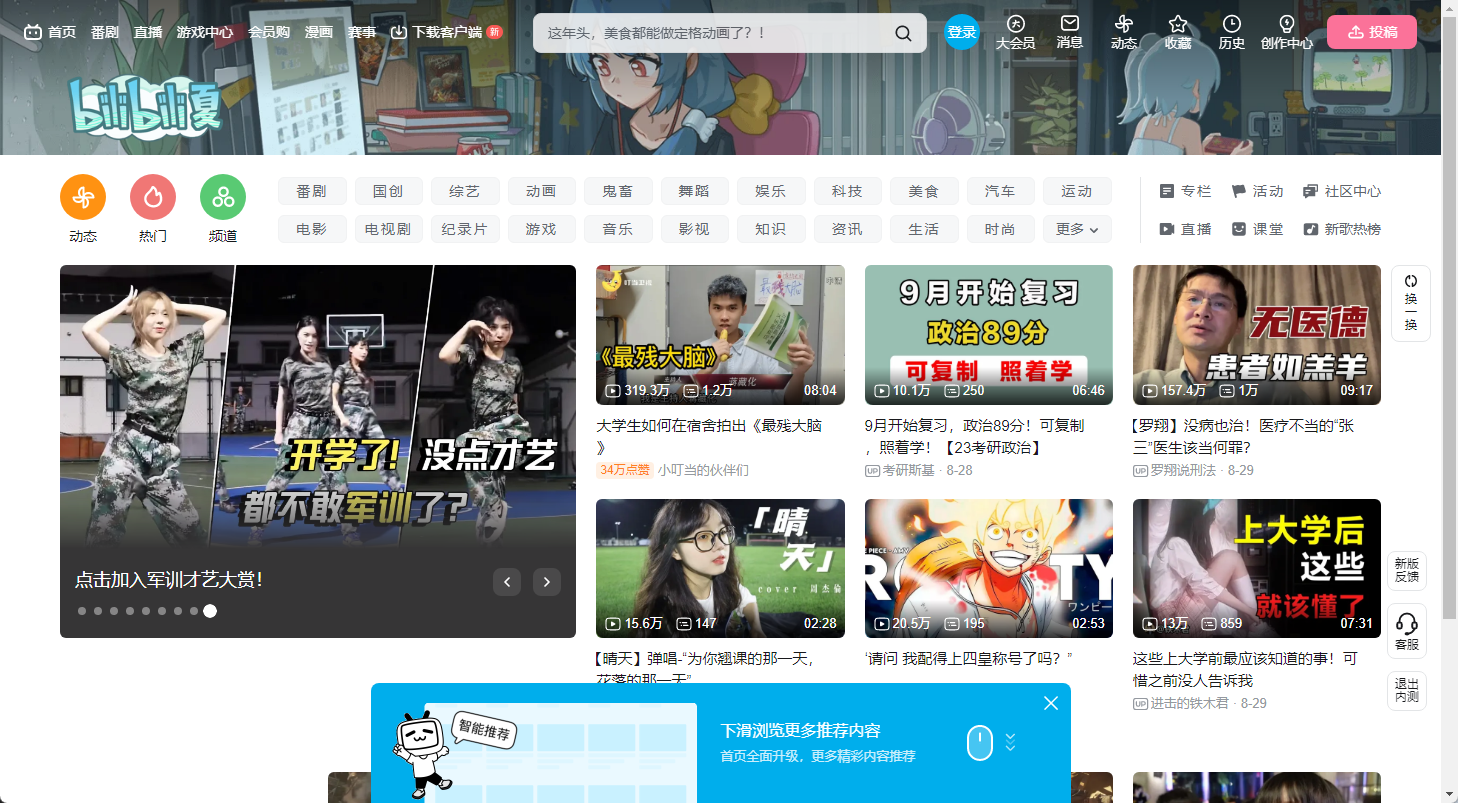Select the 科技 category tag
This screenshot has height=803, width=1458.
[847, 191]
